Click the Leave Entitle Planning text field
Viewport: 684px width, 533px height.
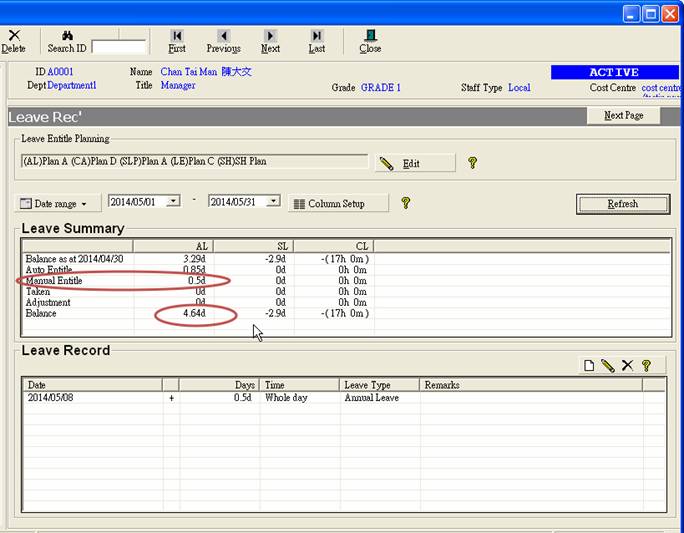tap(194, 161)
